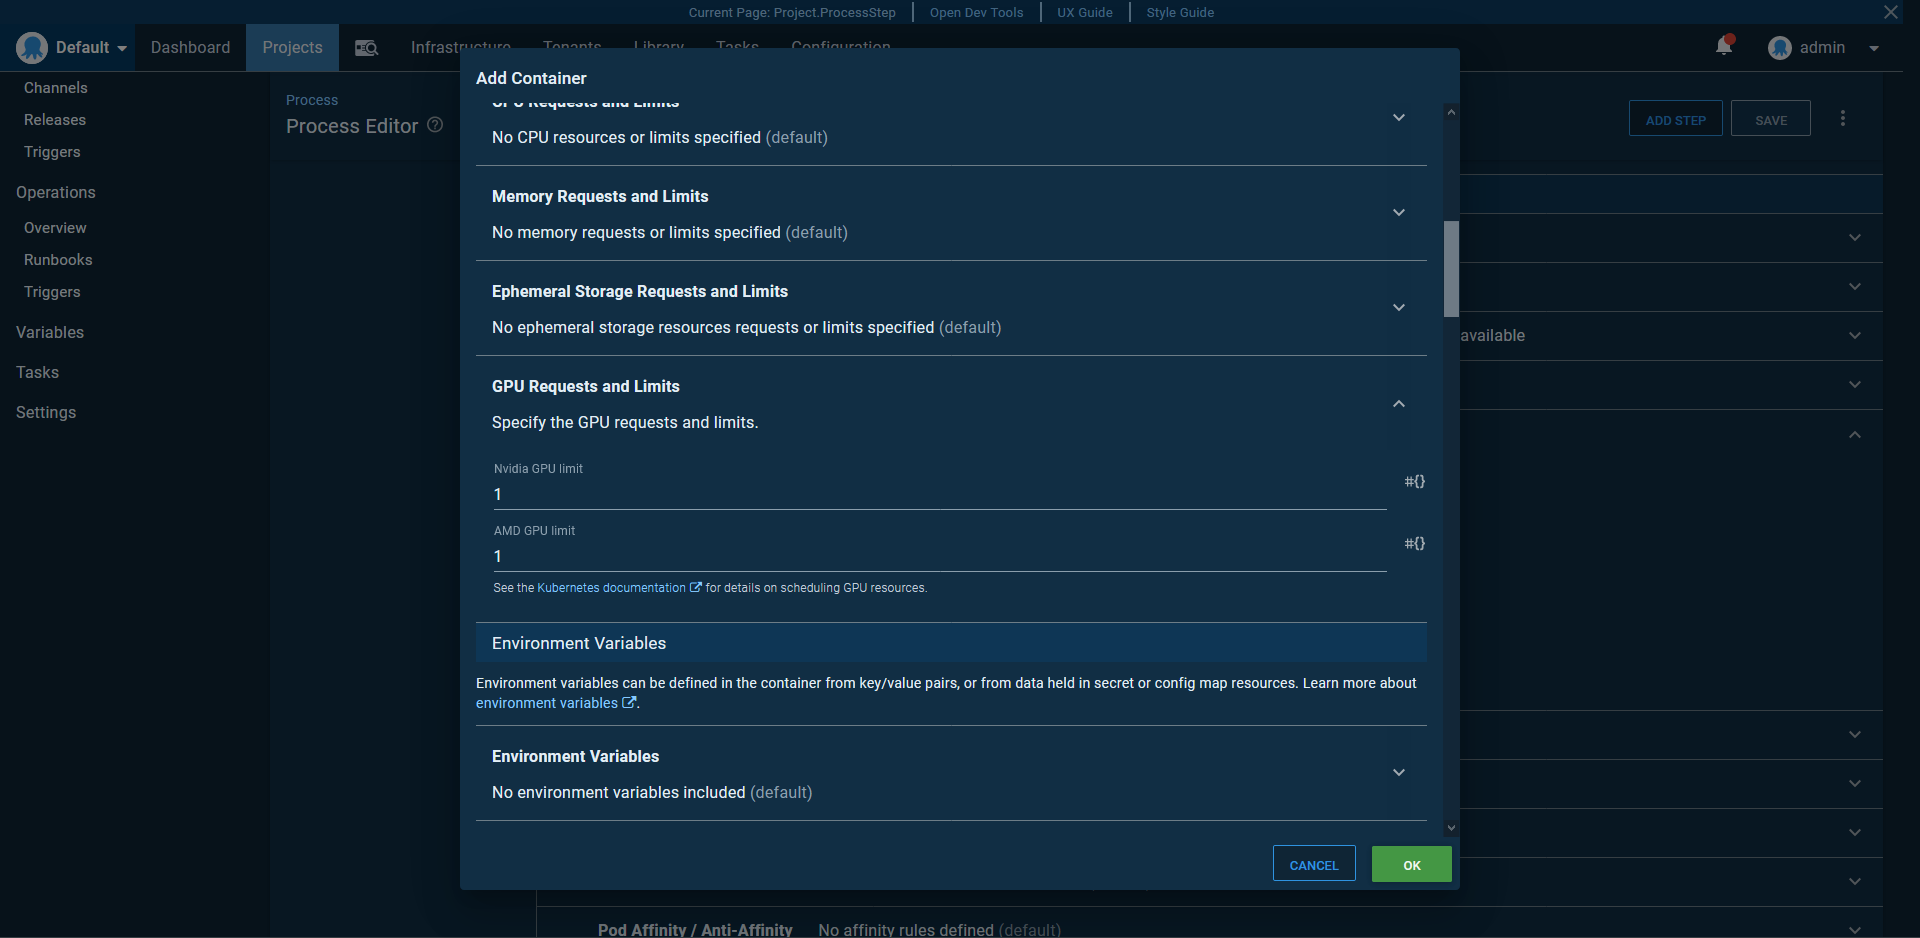Open Runbooks under Operations
Image resolution: width=1920 pixels, height=938 pixels.
coord(57,259)
